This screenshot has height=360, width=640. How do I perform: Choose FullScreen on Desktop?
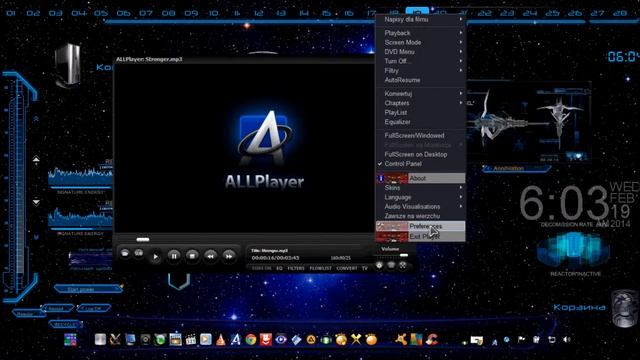[x=420, y=154]
